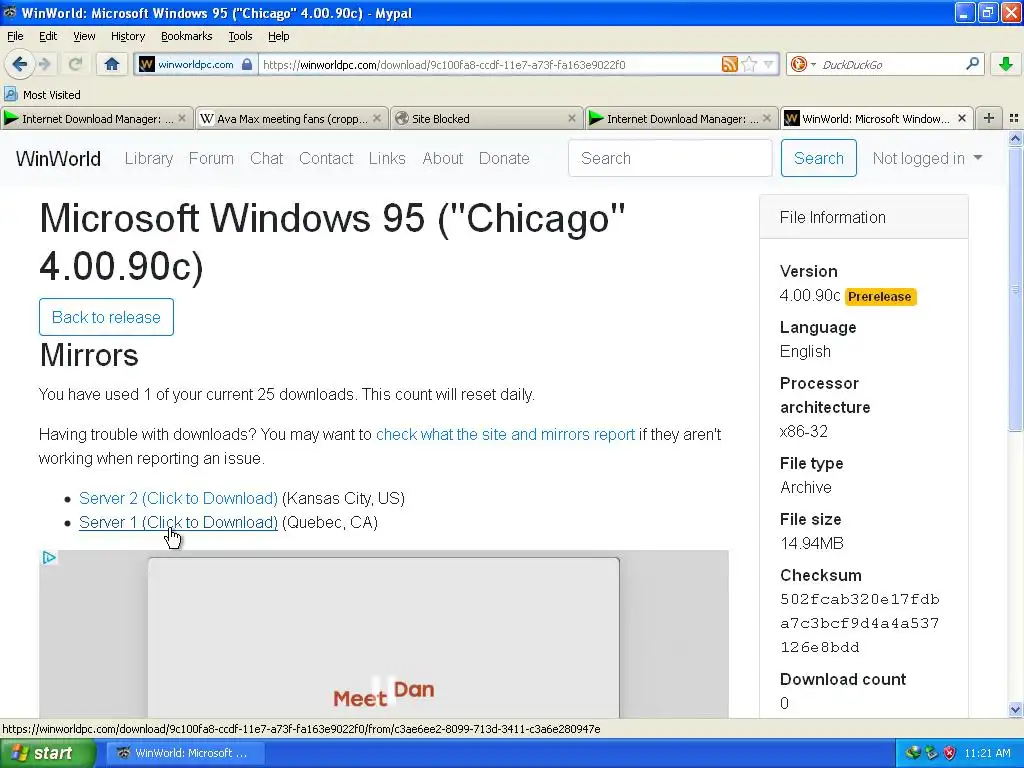Viewport: 1024px width, 768px height.
Task: Select WinWorld taskbar window button
Action: pos(185,753)
